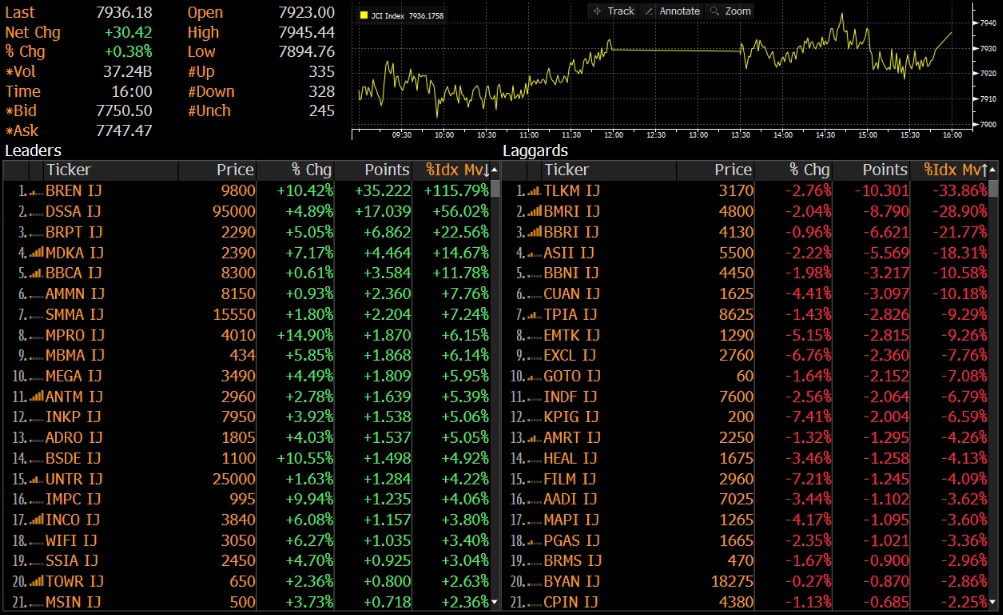The image size is (1003, 615).
Task: Click the volume bars icon beside TLKM IJ
Action: click(534, 191)
